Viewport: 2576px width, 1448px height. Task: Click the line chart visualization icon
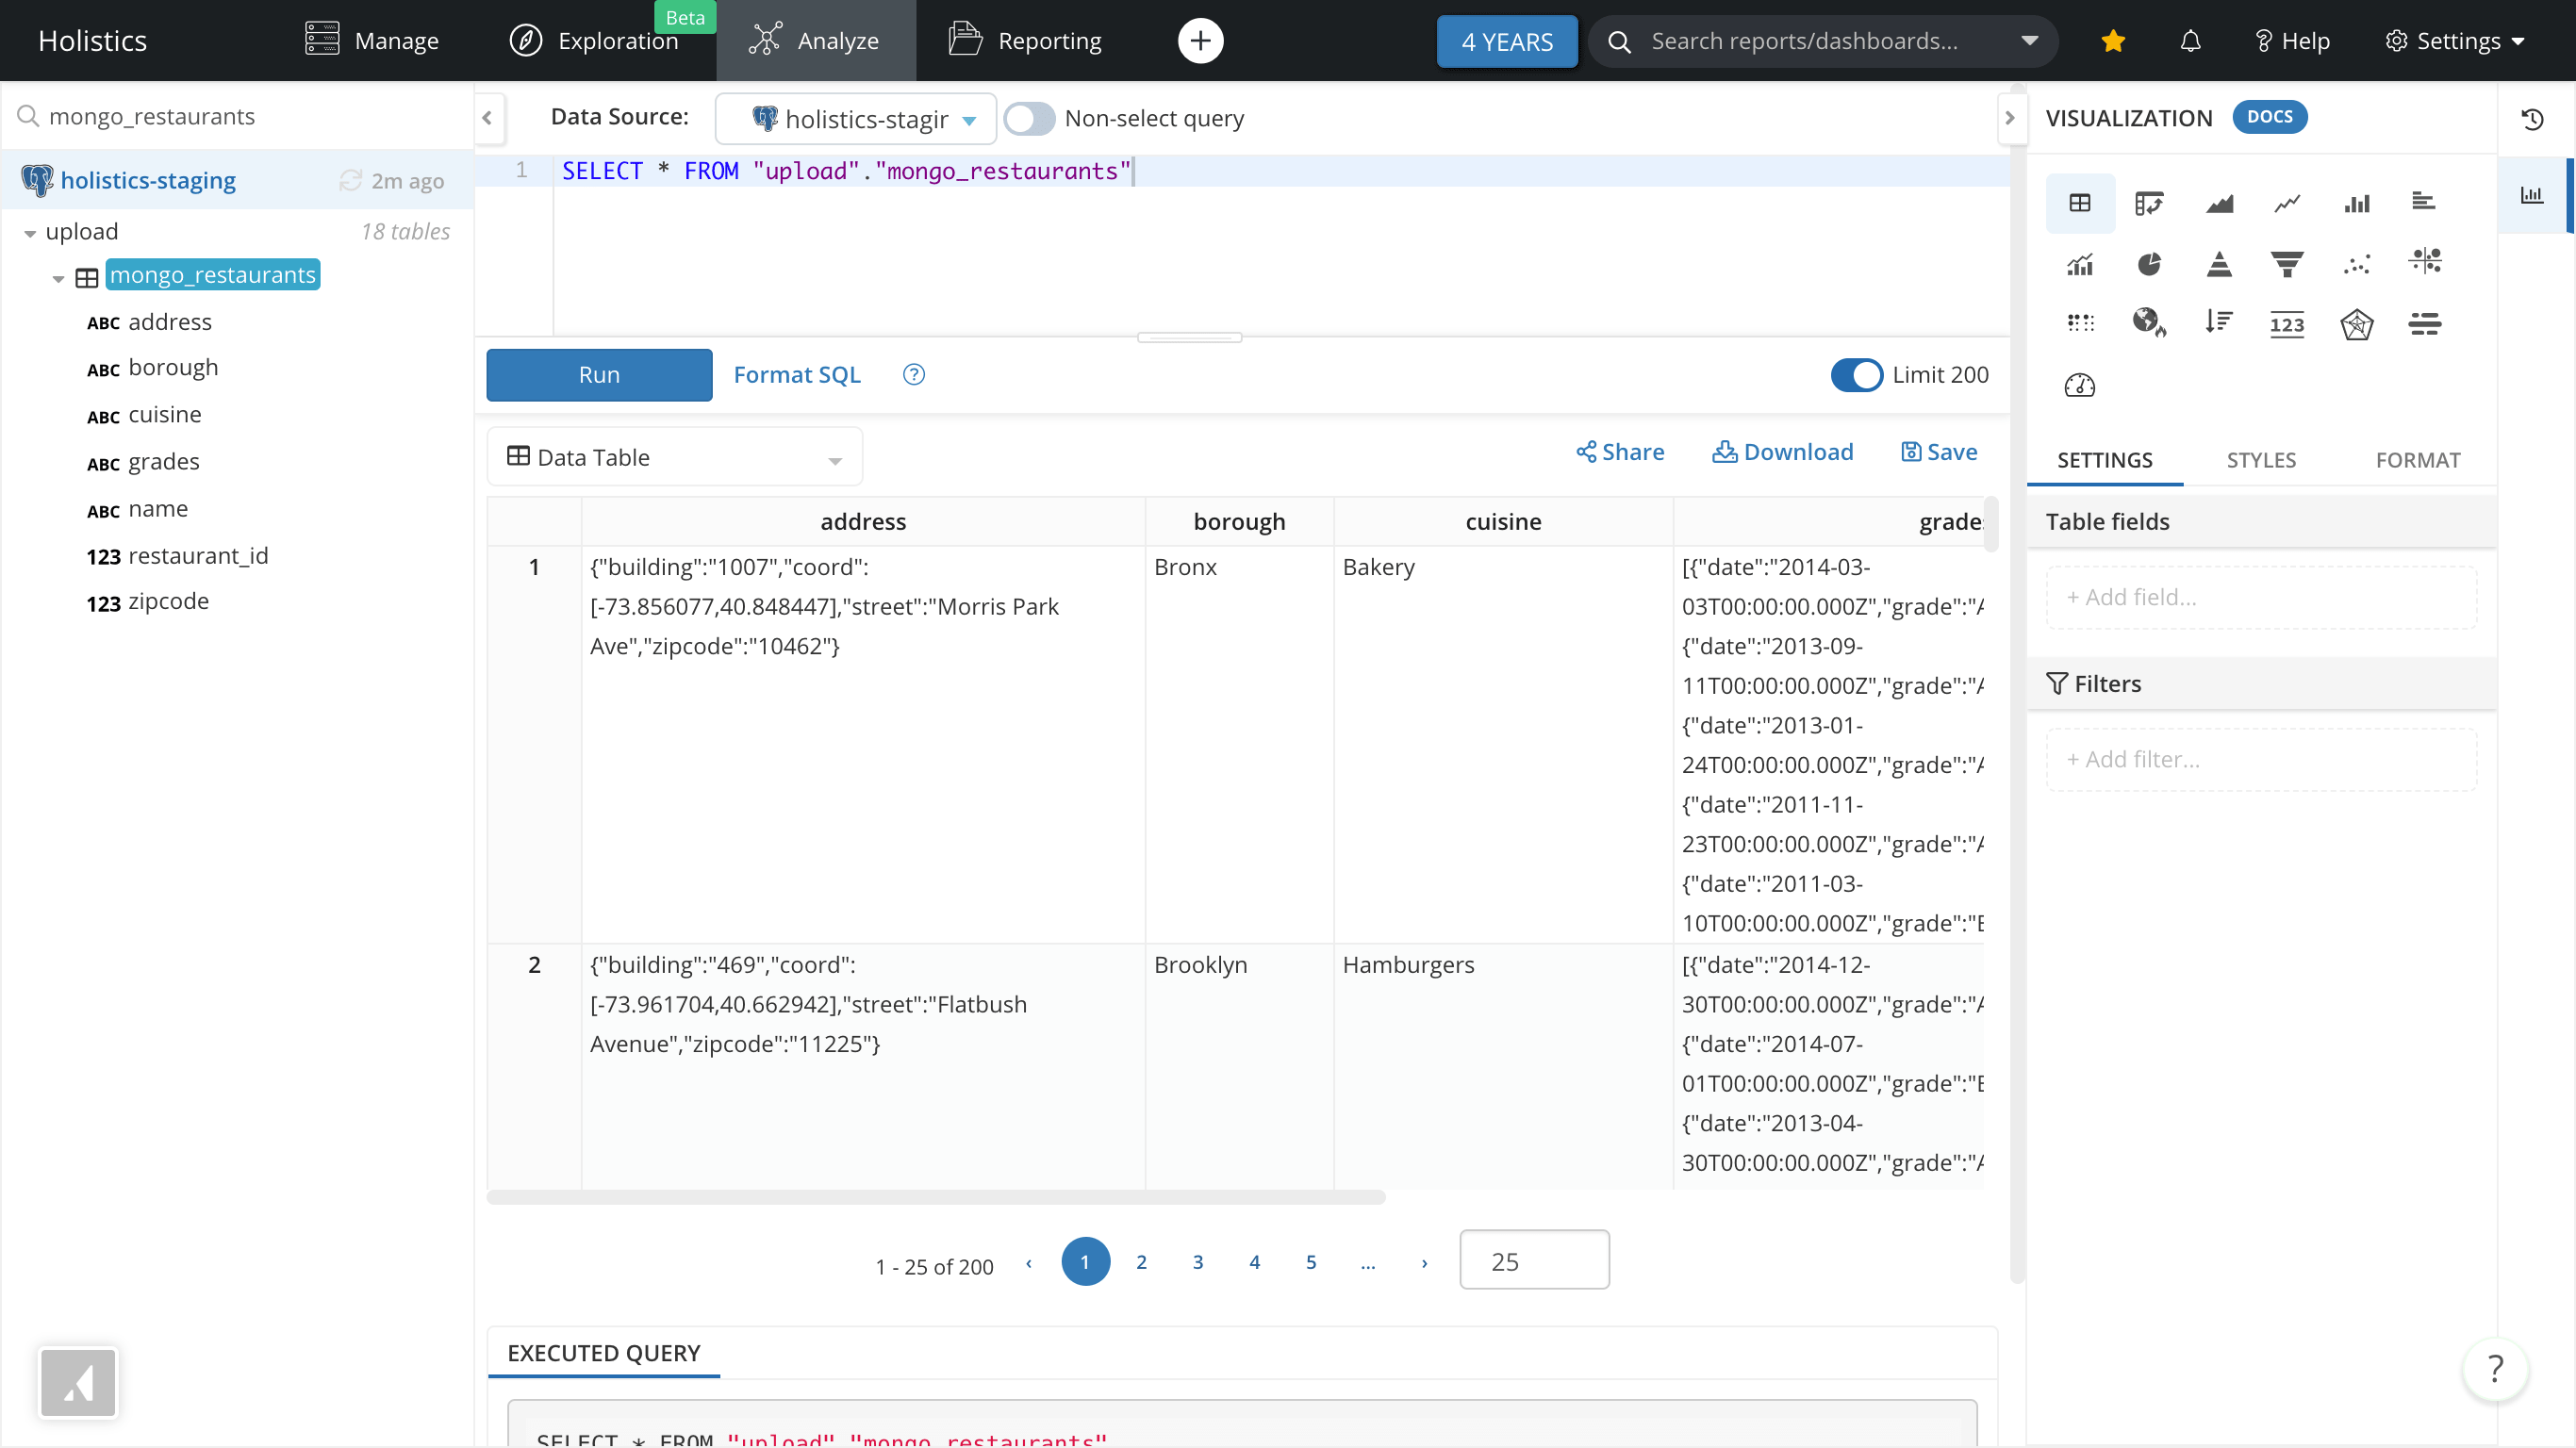2287,202
